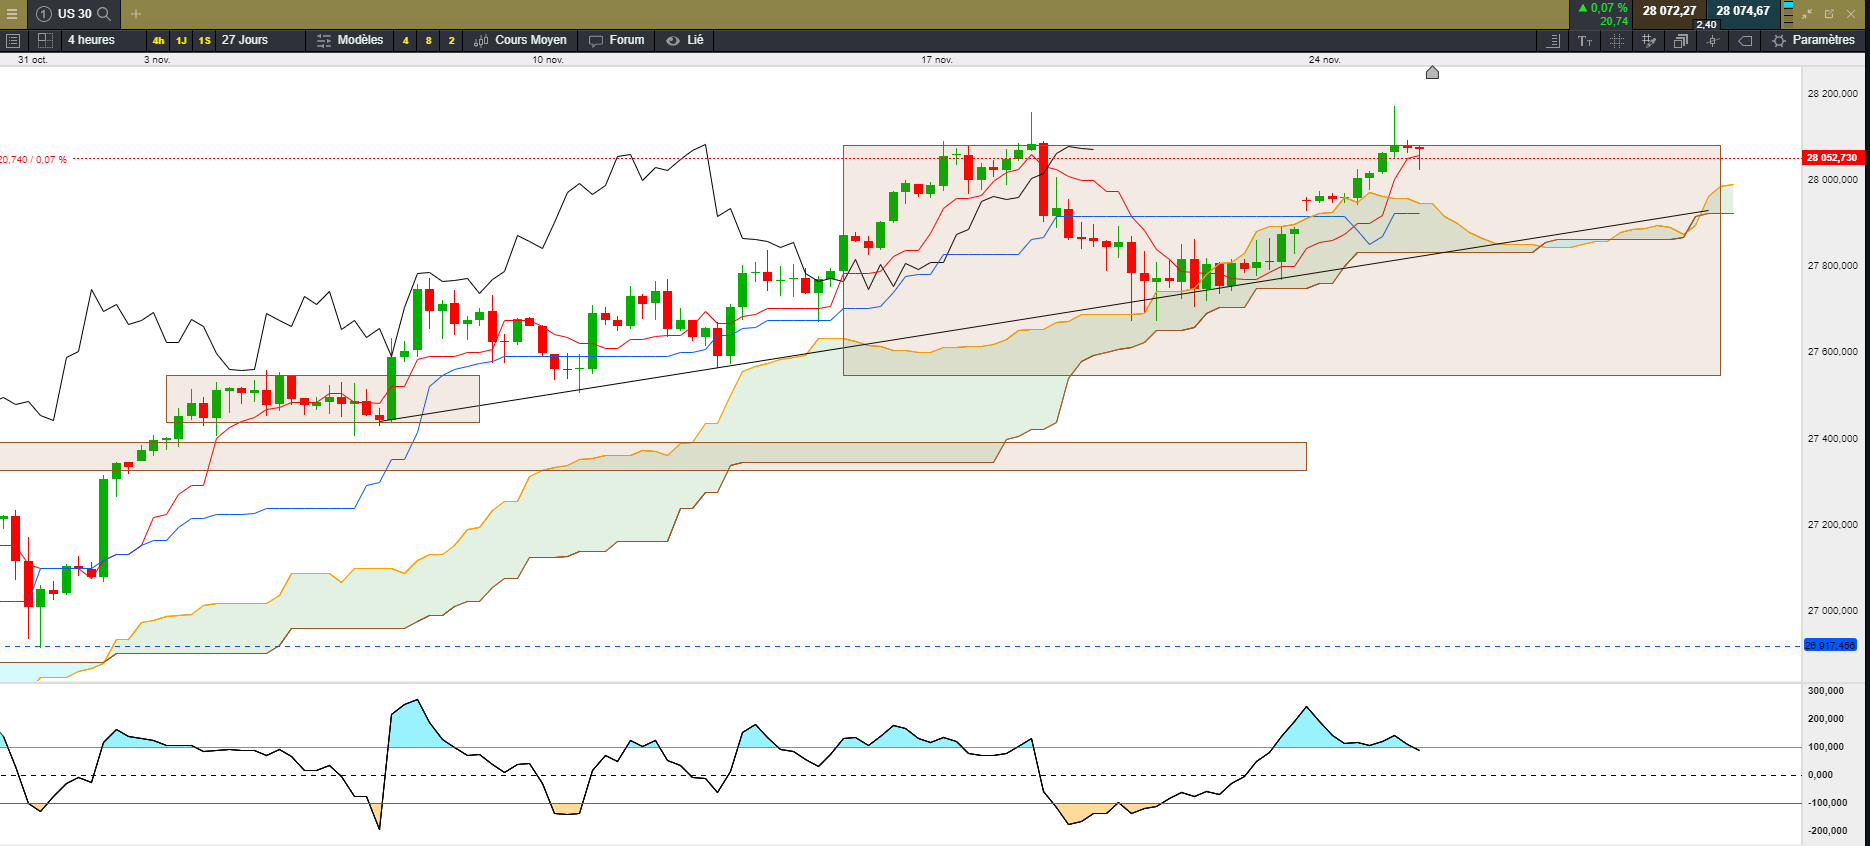1870x846 pixels.
Task: Click the red 28 052,730 price label
Action: click(1831, 158)
